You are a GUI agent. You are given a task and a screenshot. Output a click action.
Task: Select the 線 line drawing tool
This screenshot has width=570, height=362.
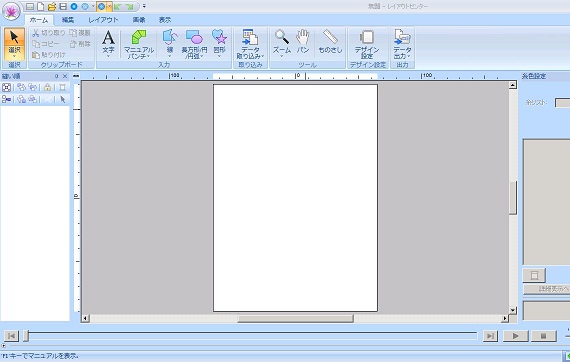[x=170, y=41]
